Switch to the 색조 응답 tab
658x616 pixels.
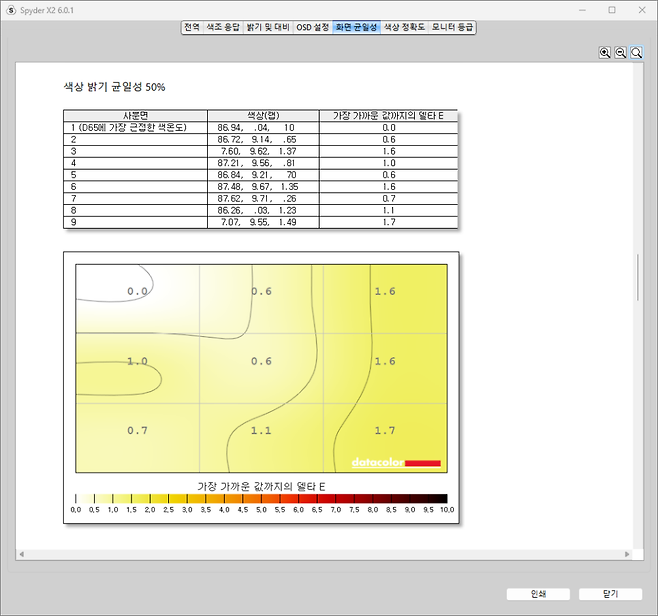222,27
